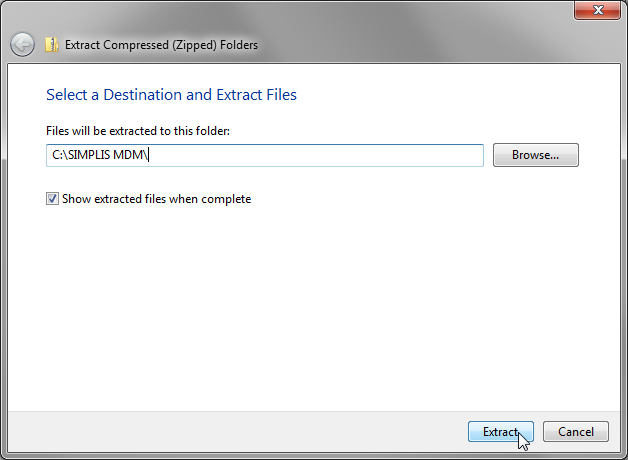Click blank white area below the checkbox
The height and width of the screenshot is (460, 628).
(x=300, y=300)
